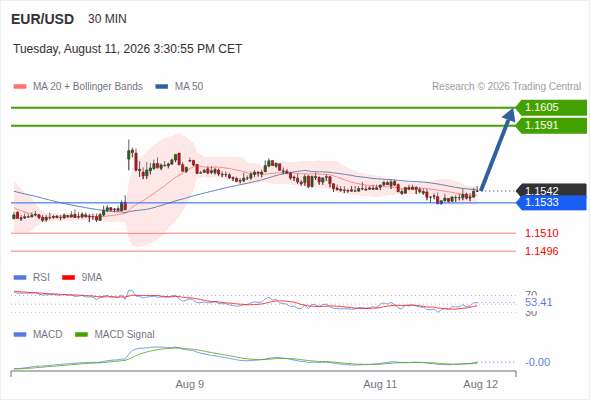This screenshot has height=400, width=590.
Task: Open the Trading Central research credit
Action: pyautogui.click(x=506, y=87)
